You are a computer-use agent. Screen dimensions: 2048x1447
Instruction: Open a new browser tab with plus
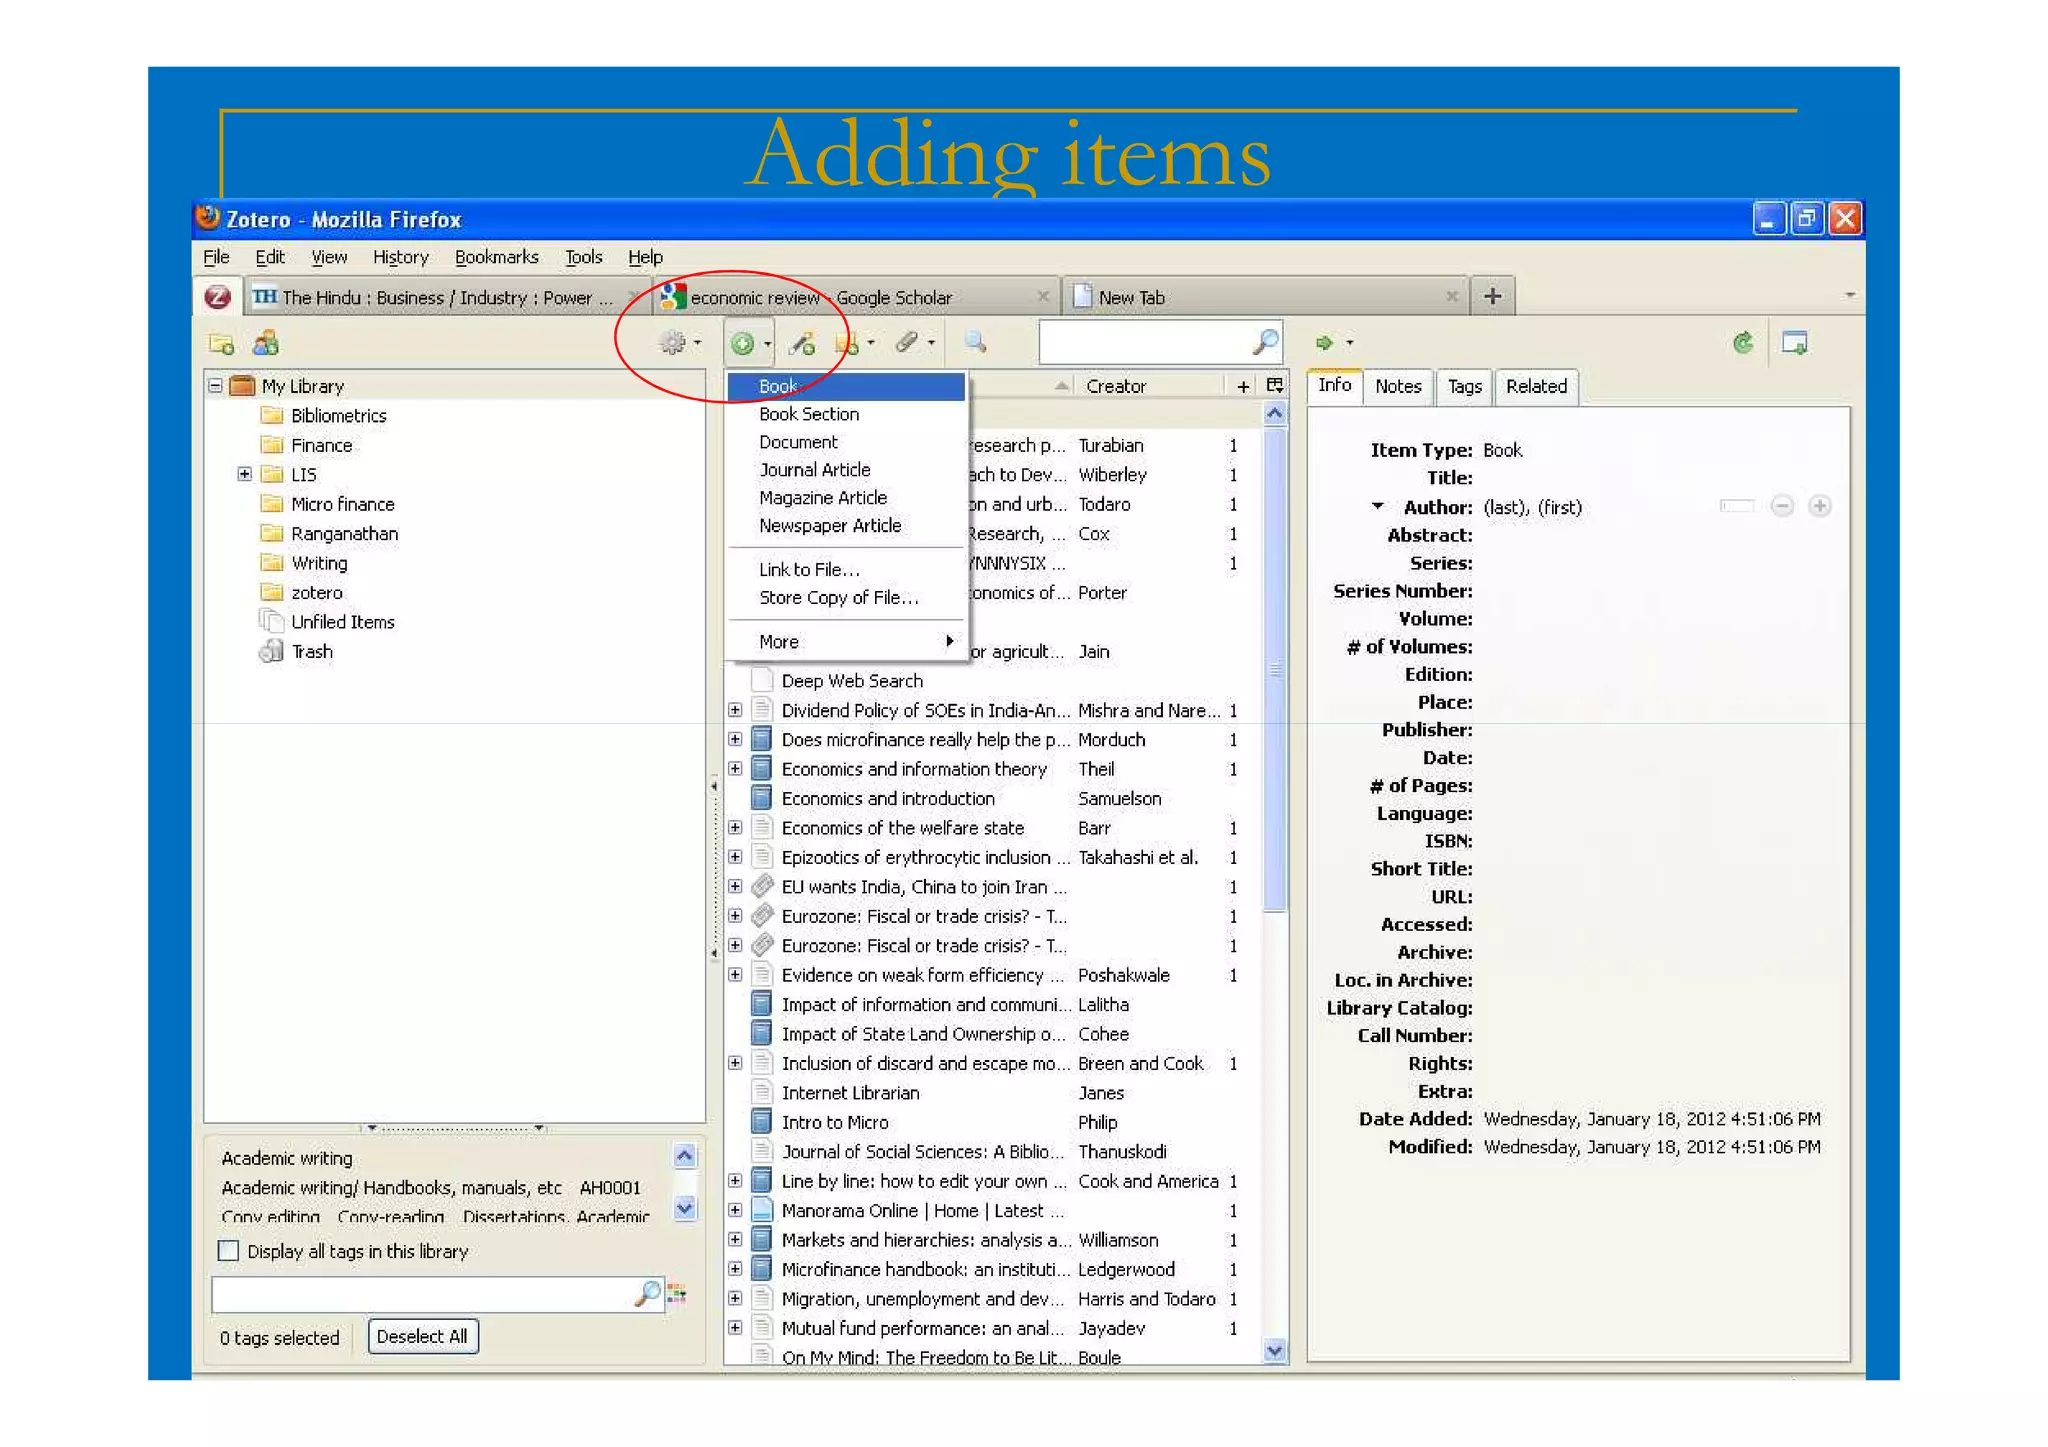pyautogui.click(x=1492, y=296)
